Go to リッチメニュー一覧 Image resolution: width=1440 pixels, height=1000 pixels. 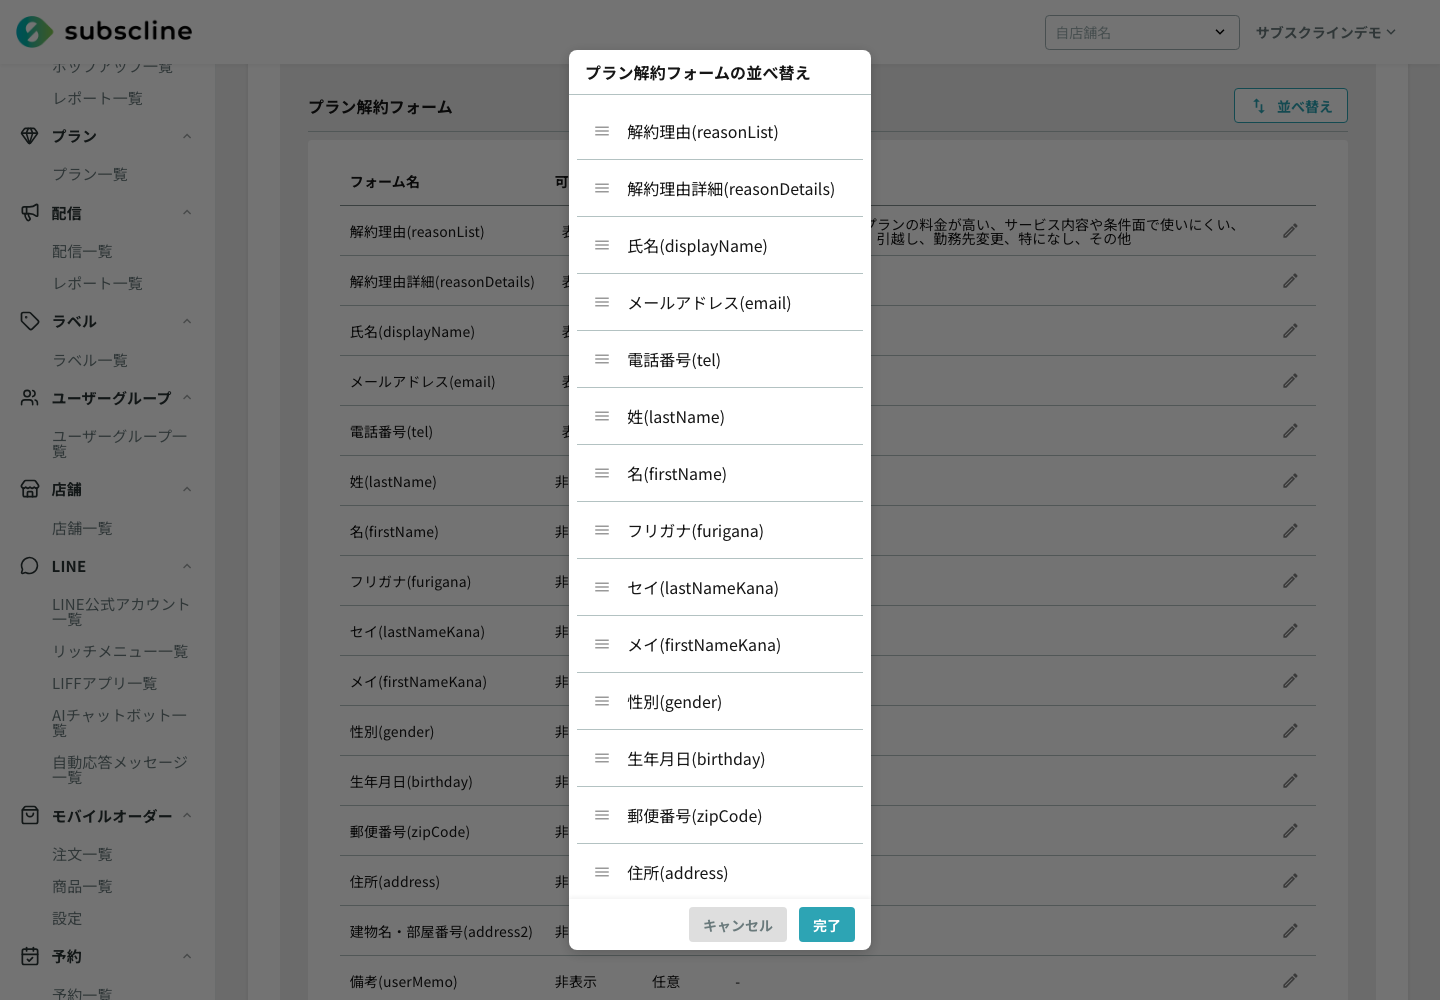(120, 651)
